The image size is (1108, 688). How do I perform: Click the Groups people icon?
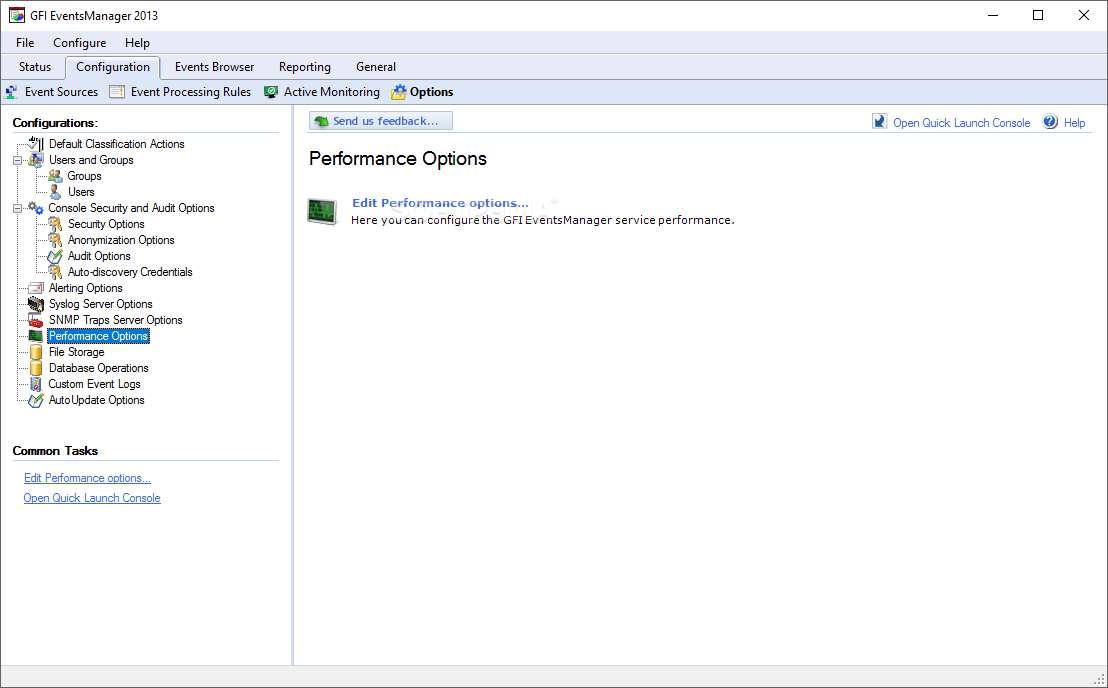click(x=55, y=176)
